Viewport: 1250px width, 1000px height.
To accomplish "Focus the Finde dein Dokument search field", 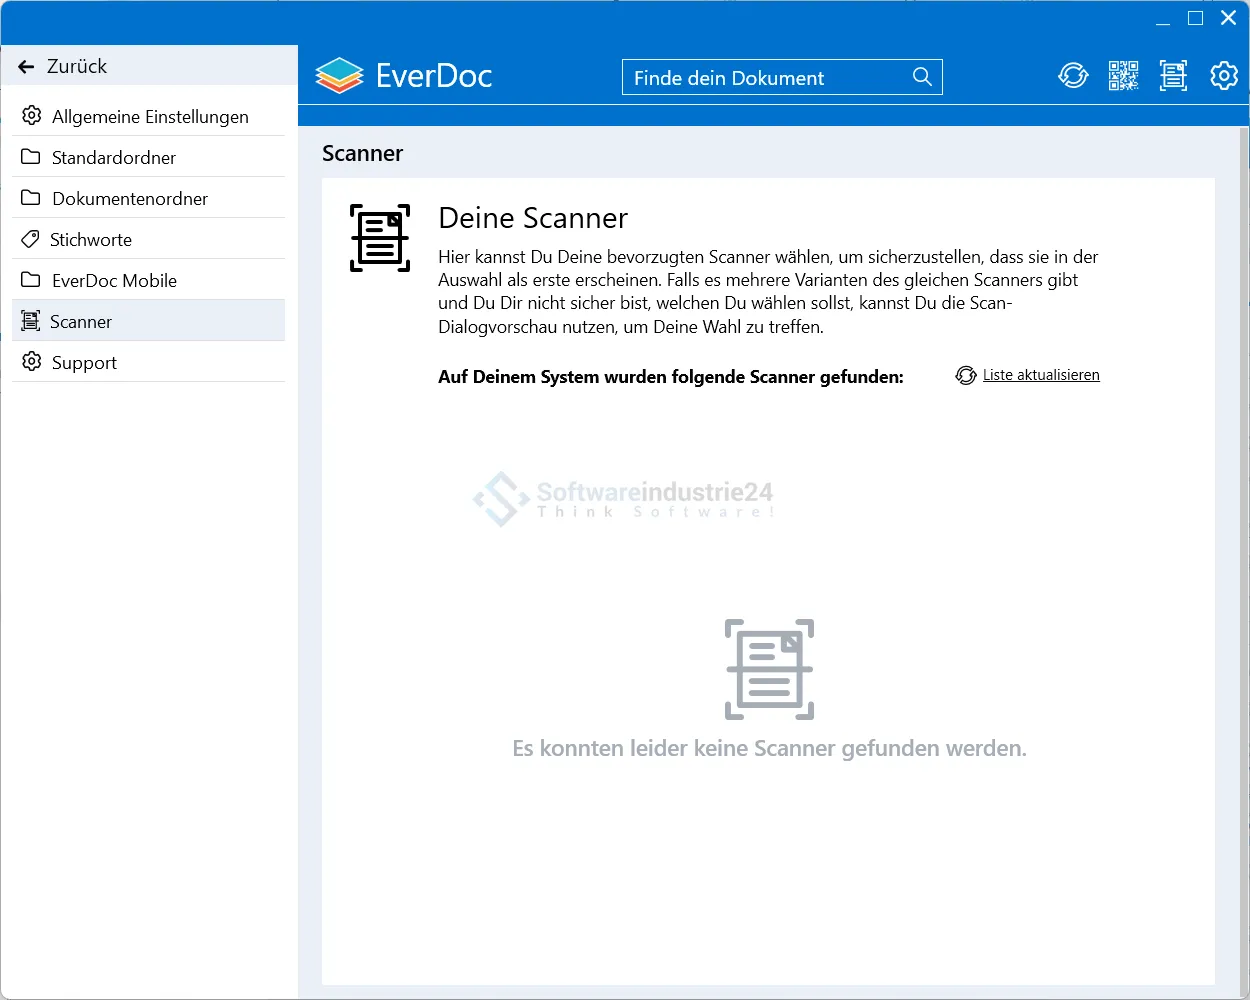I will tap(765, 78).
